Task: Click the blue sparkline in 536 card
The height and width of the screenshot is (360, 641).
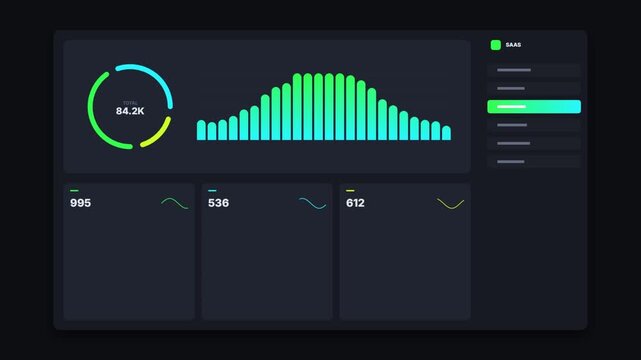Action: 313,203
